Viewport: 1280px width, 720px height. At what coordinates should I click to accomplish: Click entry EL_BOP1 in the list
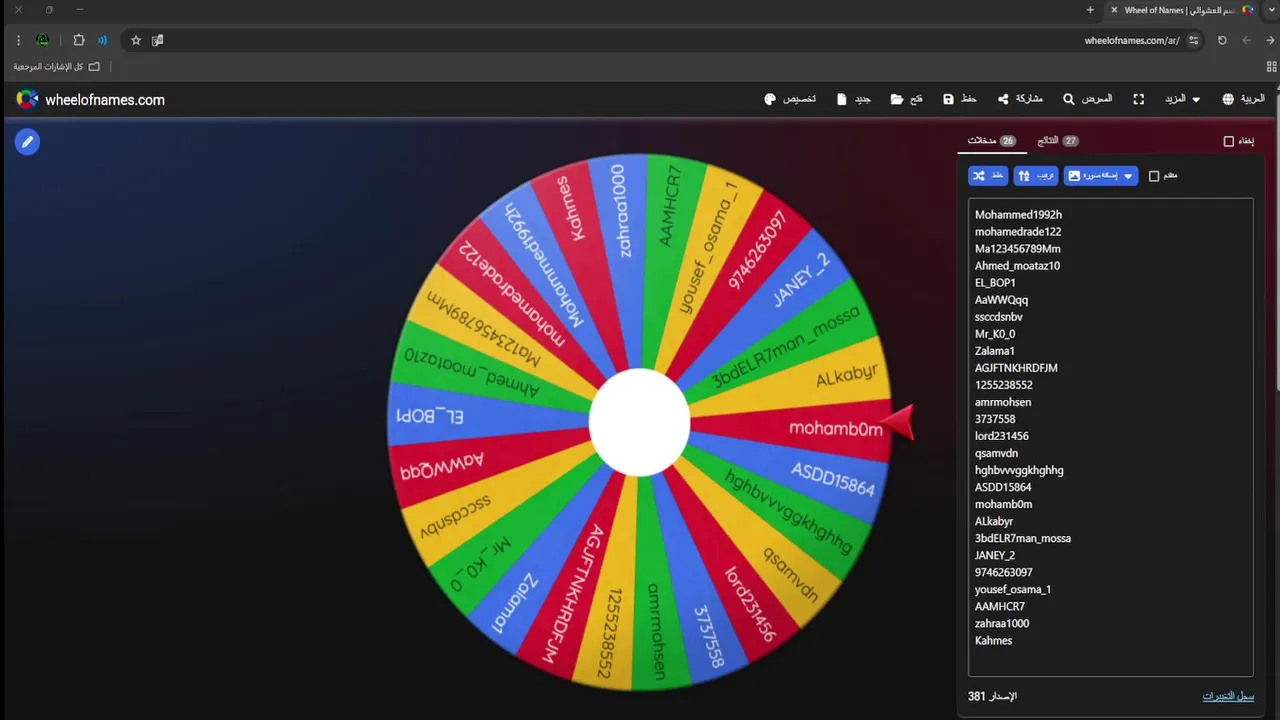[x=995, y=283]
